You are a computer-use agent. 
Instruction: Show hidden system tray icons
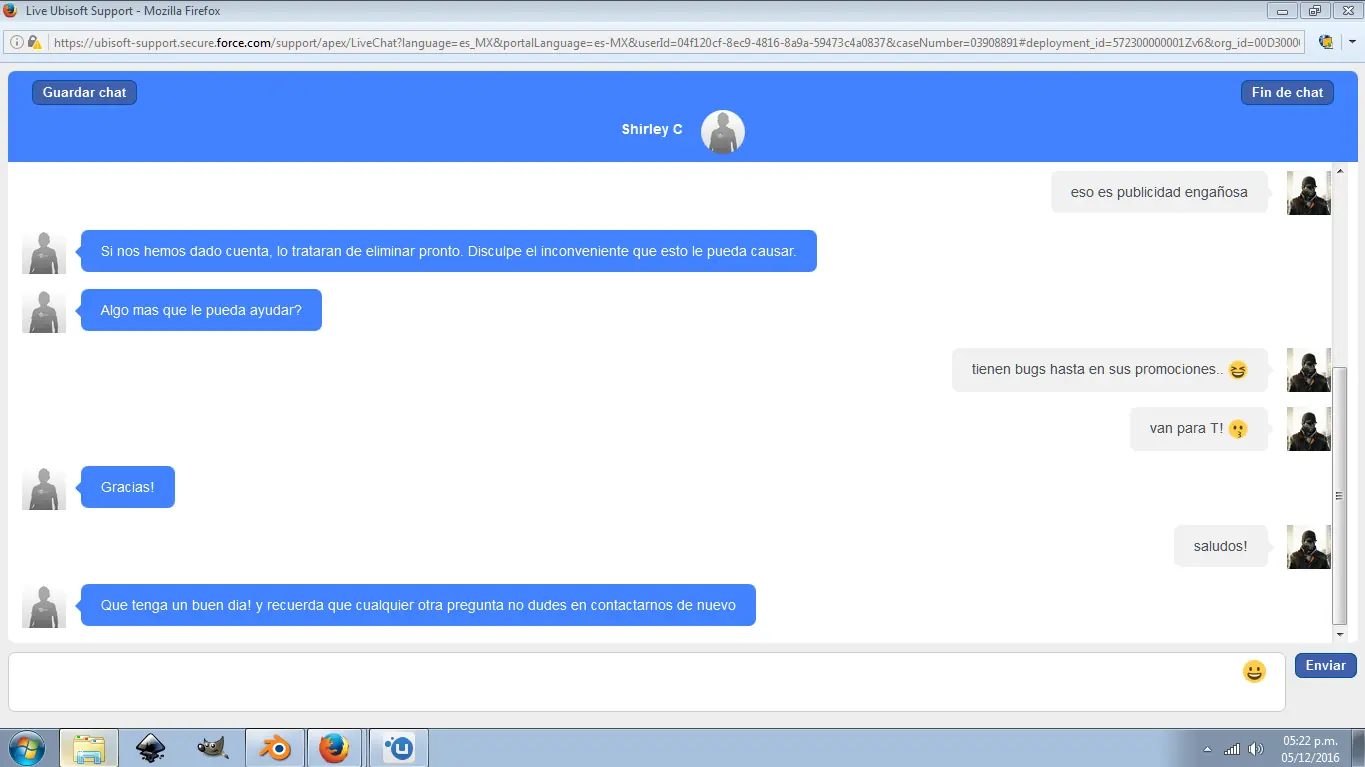pos(1207,749)
